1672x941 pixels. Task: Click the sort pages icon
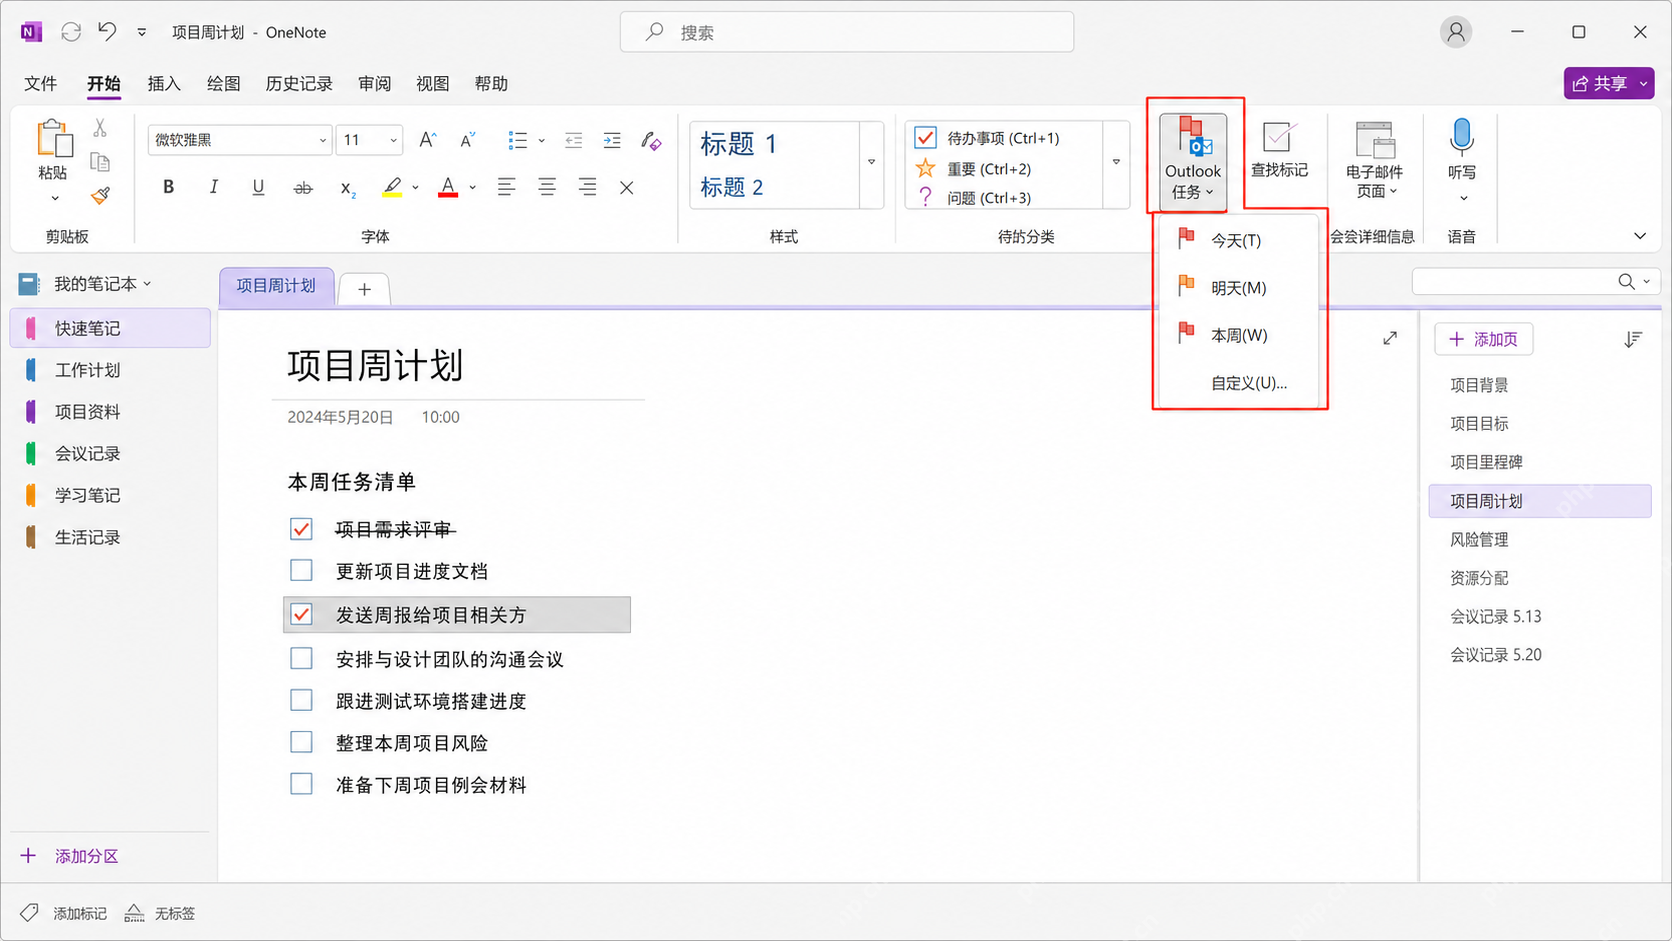click(x=1633, y=339)
